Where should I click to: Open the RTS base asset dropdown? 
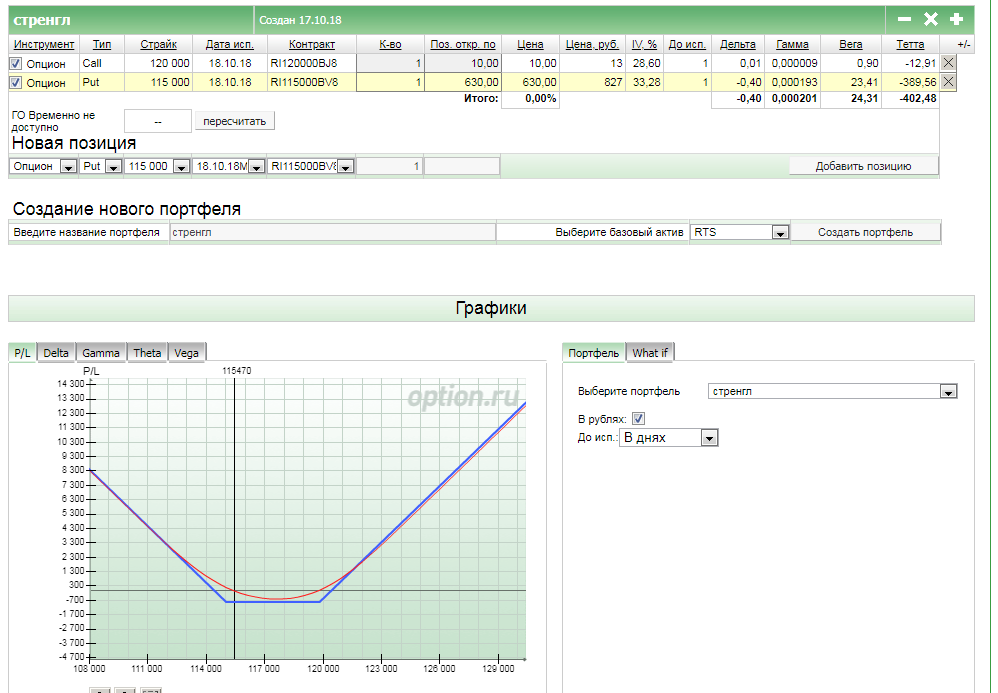[x=780, y=232]
